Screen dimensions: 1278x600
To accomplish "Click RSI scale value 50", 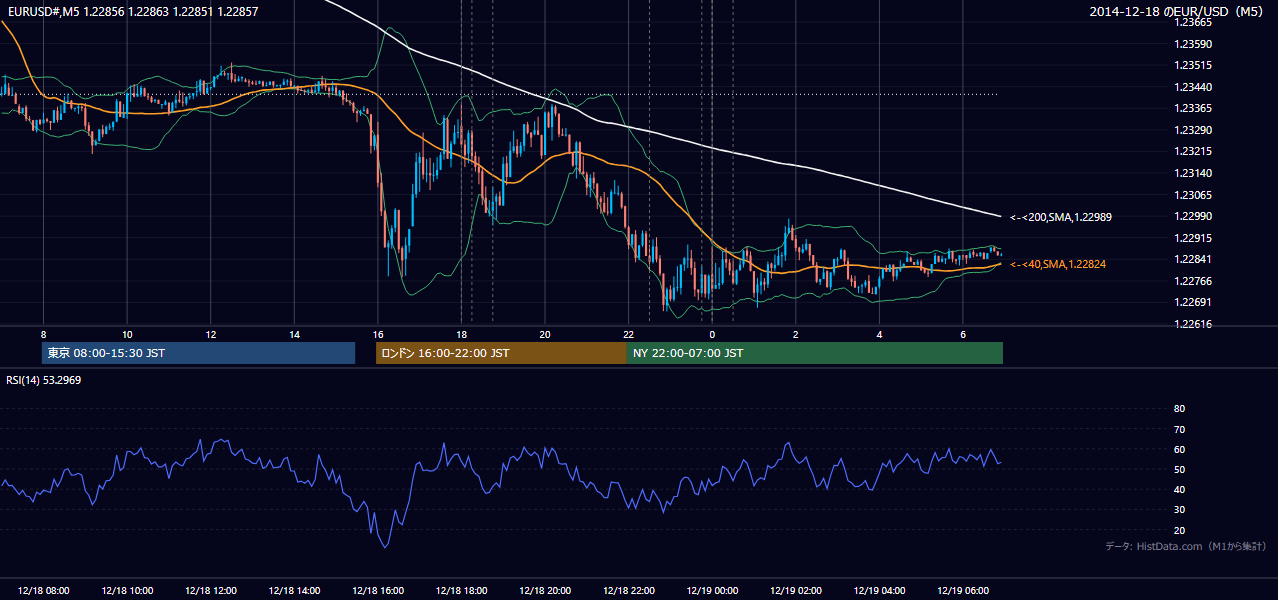I will click(x=1179, y=469).
